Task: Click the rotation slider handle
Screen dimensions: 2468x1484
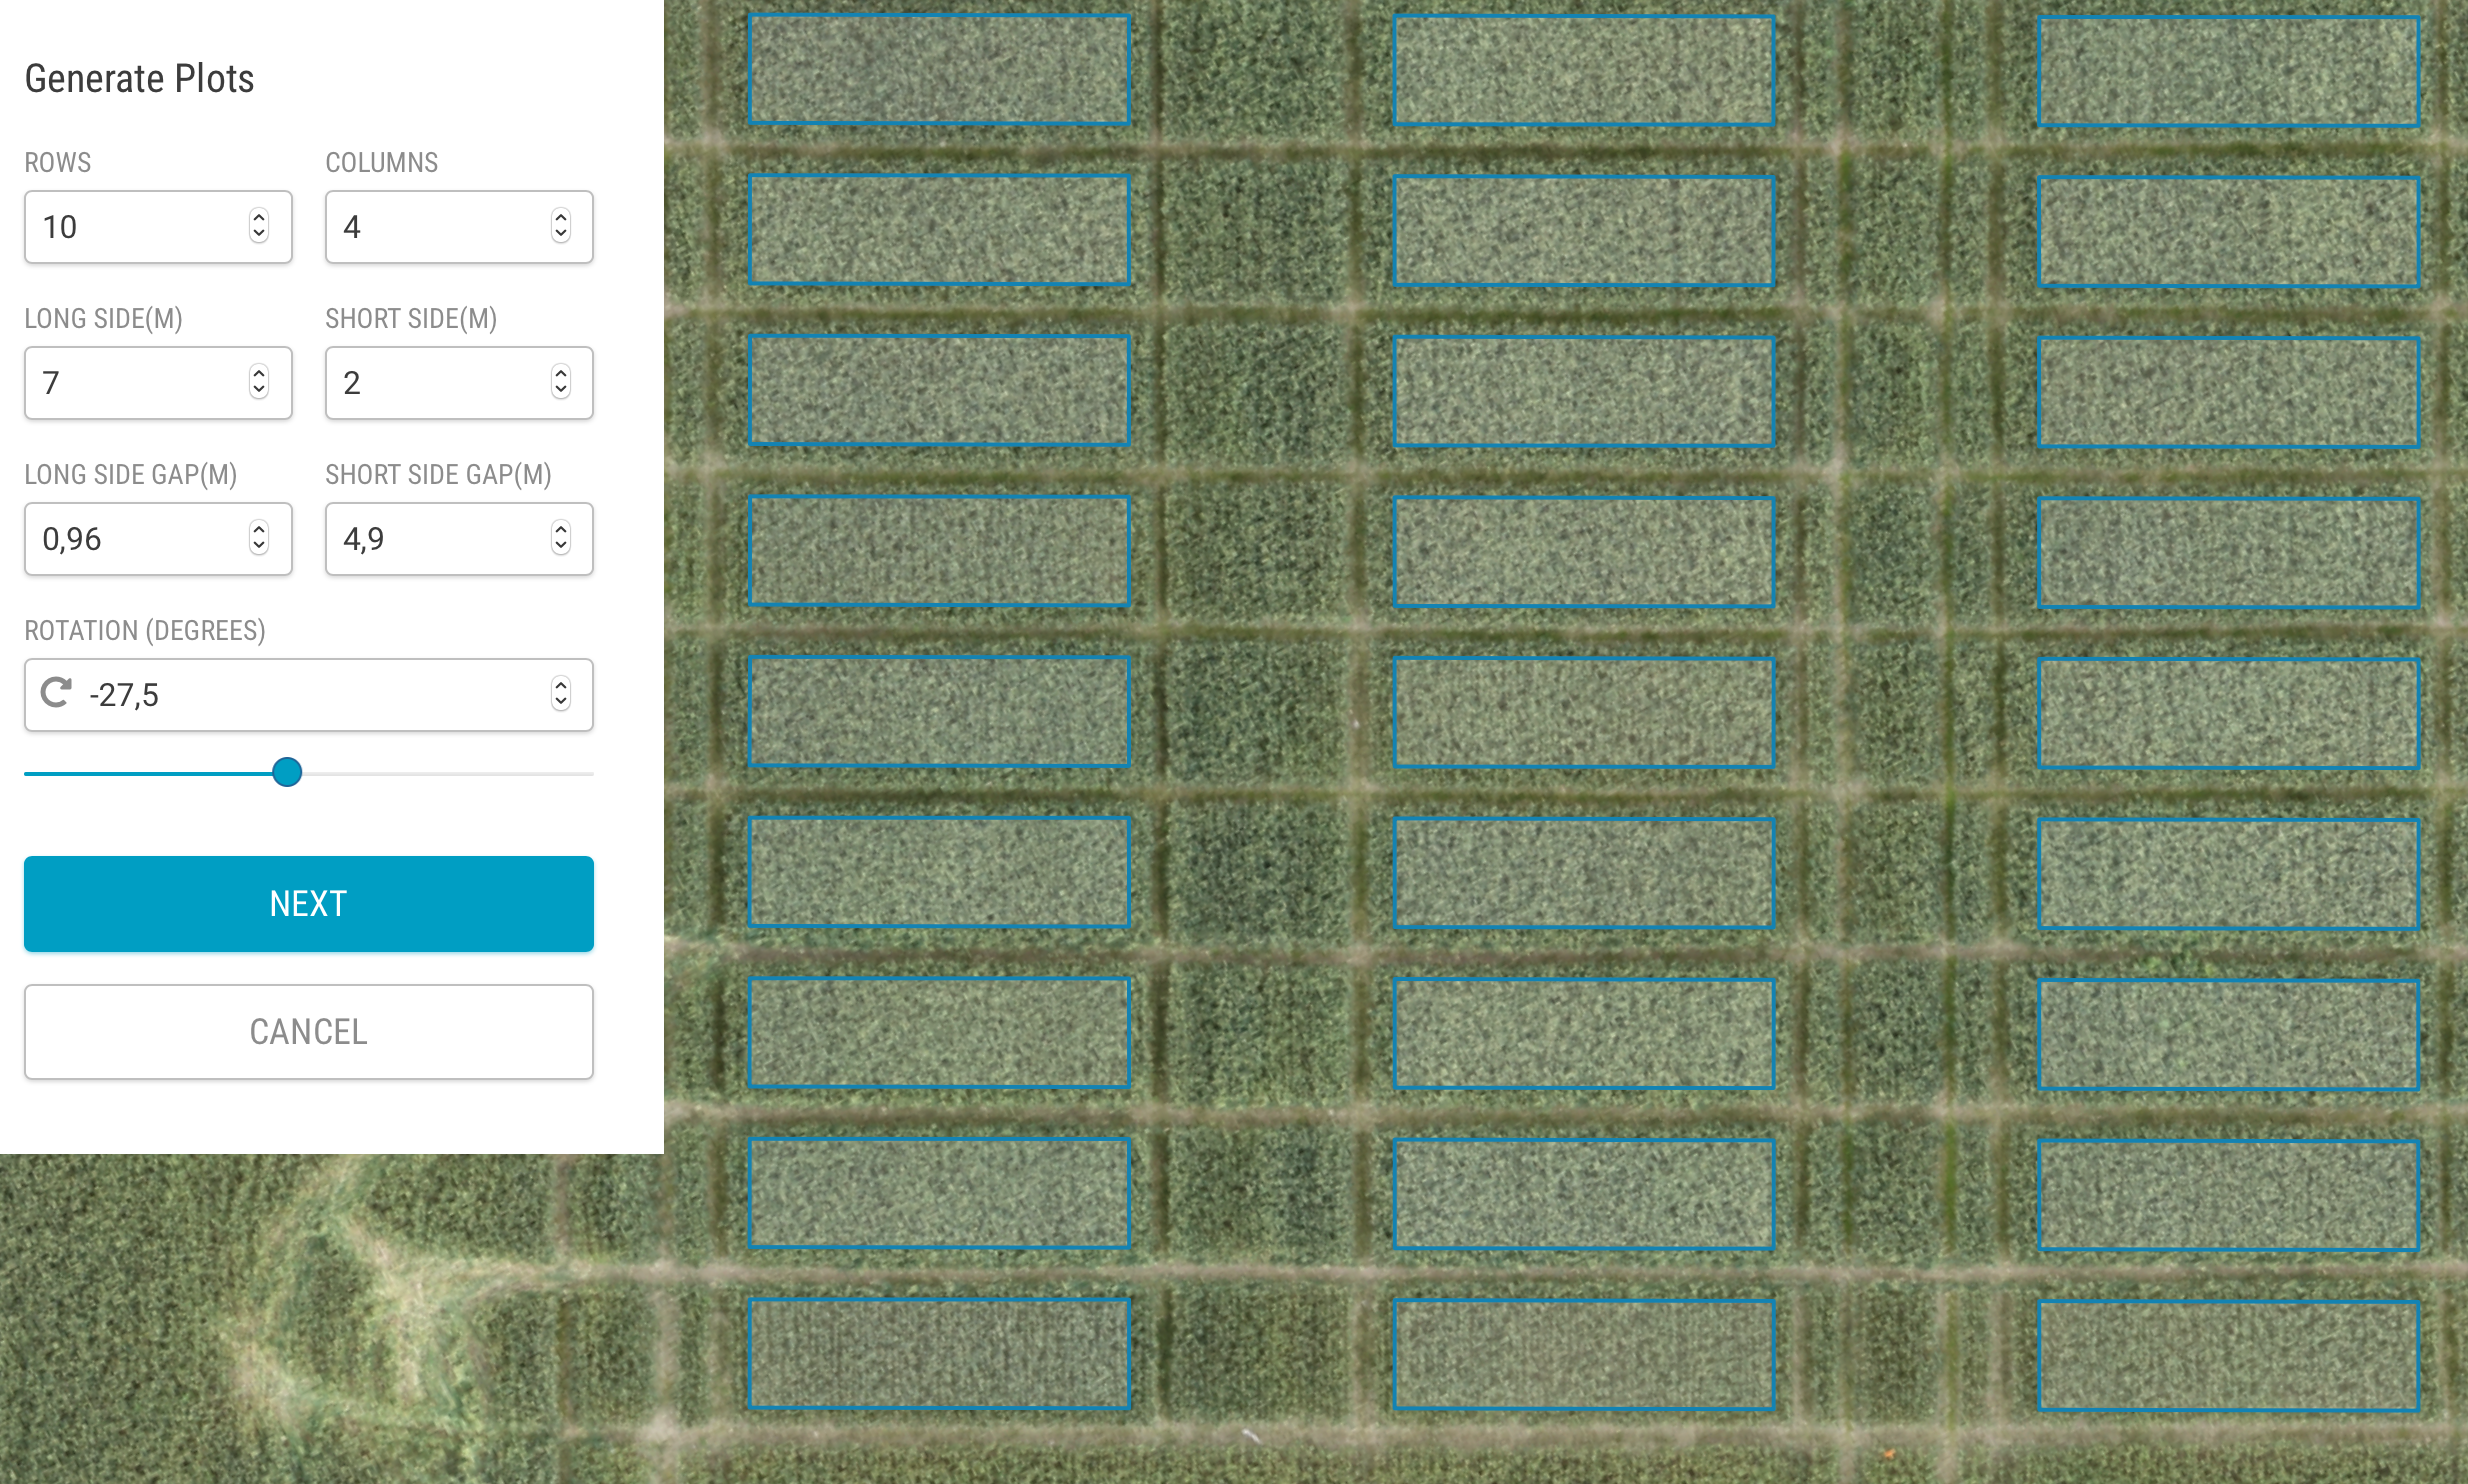Action: pyautogui.click(x=287, y=772)
